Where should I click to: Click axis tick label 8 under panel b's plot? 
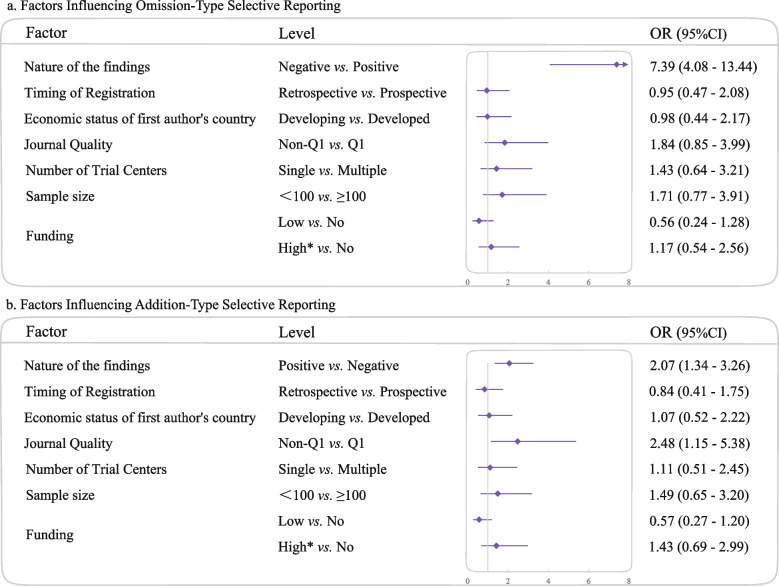[628, 579]
